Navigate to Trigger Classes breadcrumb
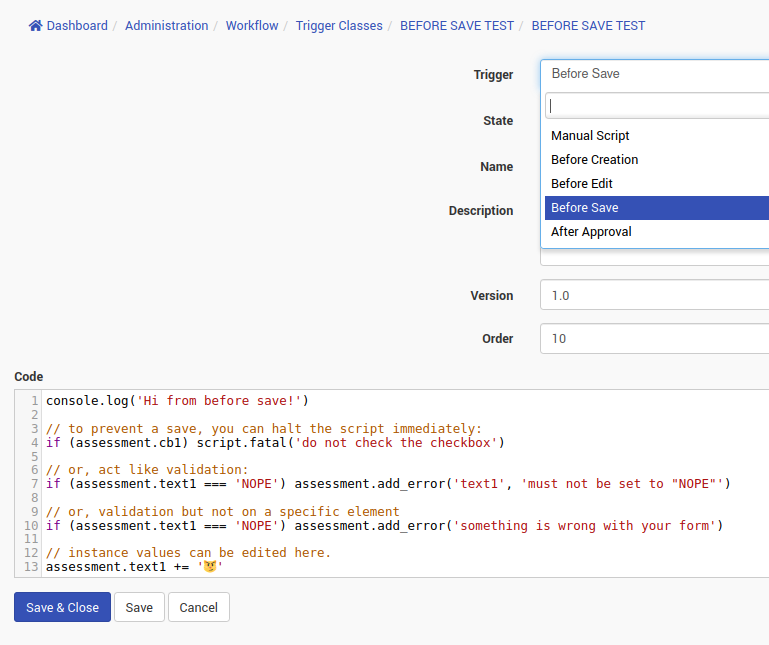769x645 pixels. (x=339, y=26)
